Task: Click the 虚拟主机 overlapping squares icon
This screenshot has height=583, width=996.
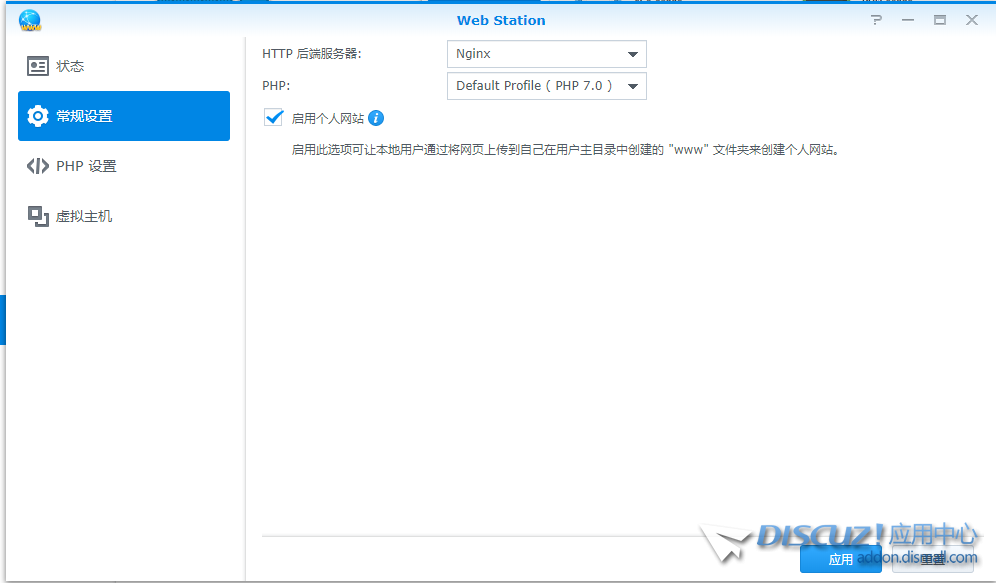Action: [x=38, y=216]
